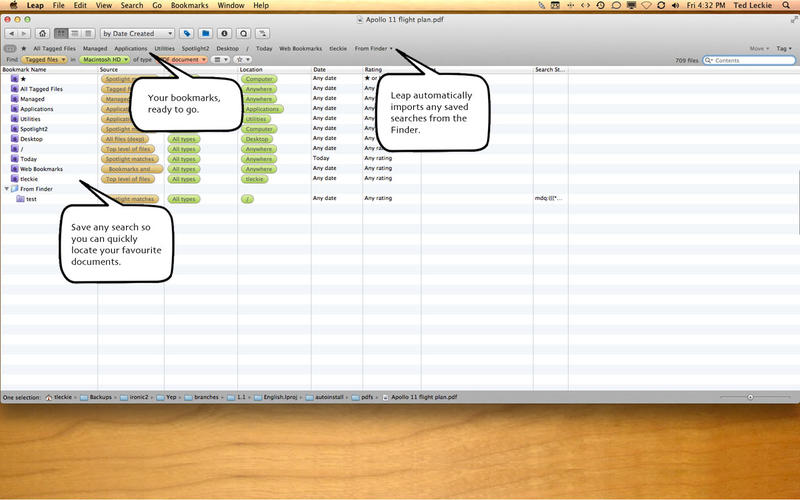Open the info inspector icon
The width and height of the screenshot is (800, 500).
click(225, 33)
